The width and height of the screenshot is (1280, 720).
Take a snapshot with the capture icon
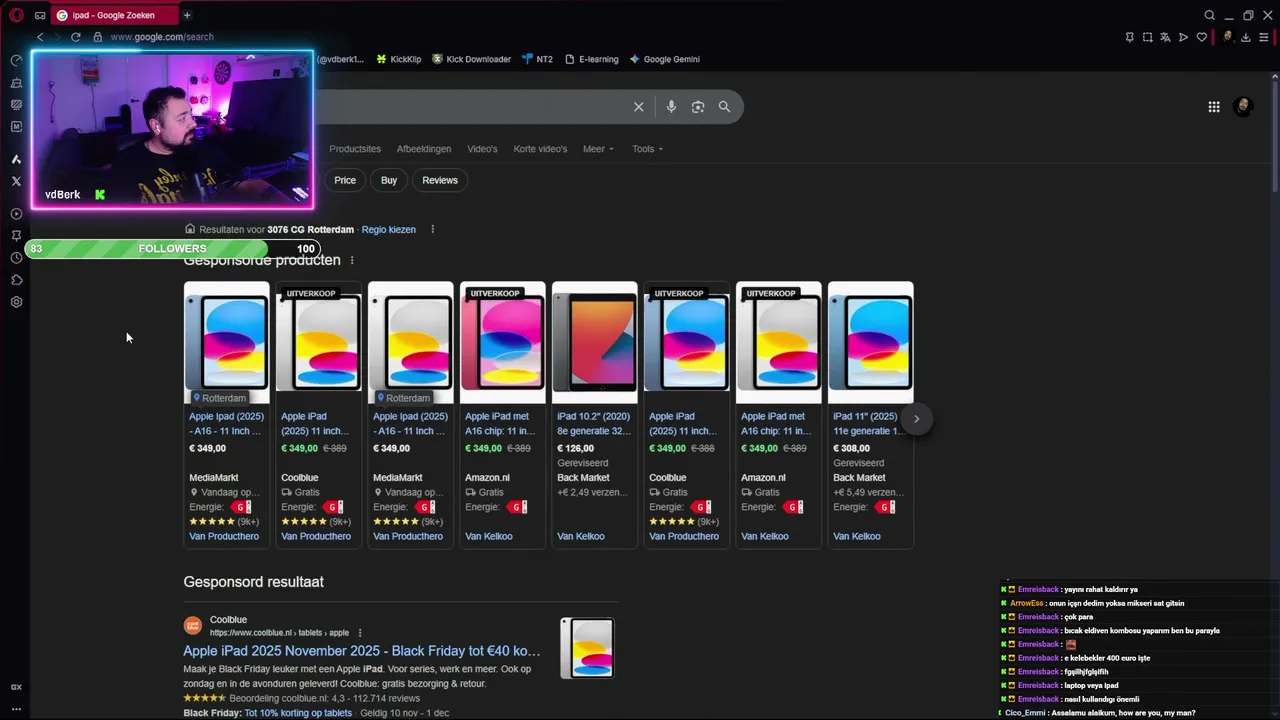(1147, 37)
